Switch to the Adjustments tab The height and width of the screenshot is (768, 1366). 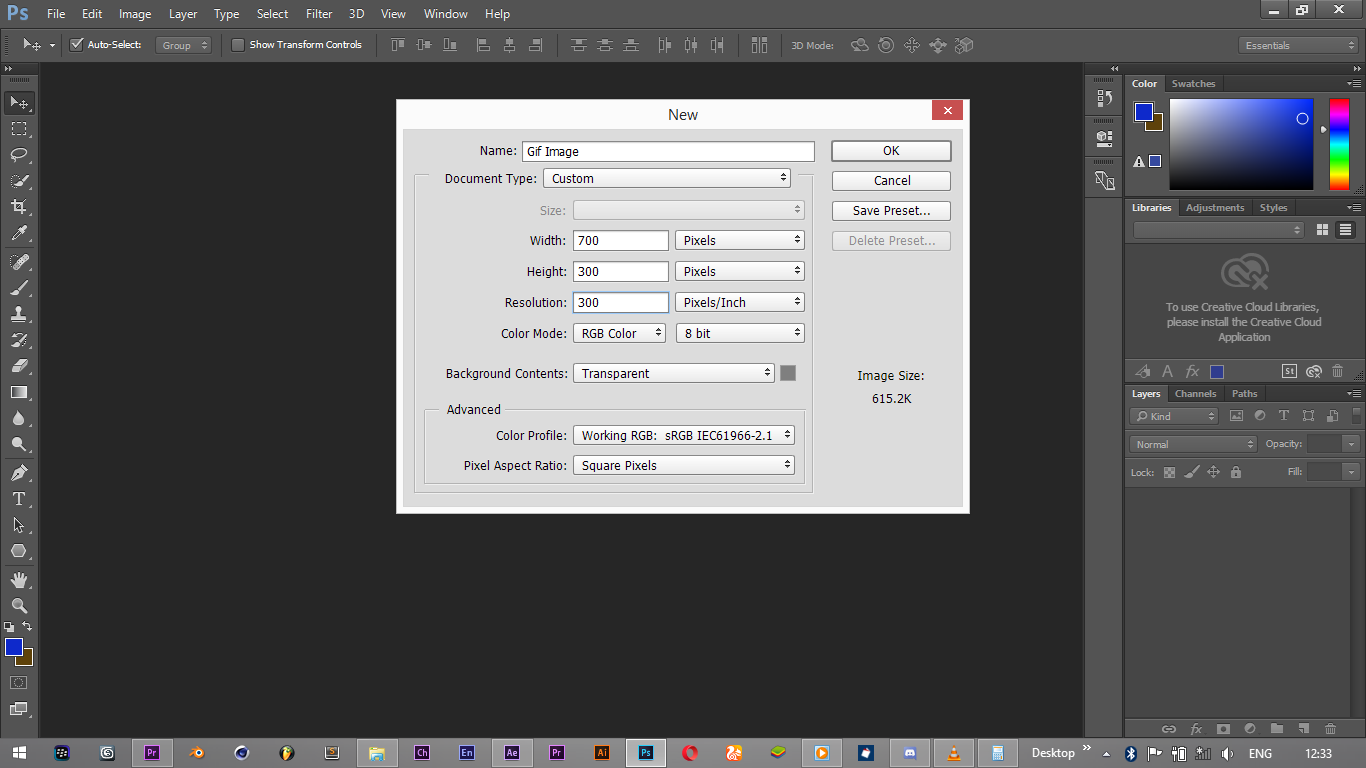[1215, 208]
